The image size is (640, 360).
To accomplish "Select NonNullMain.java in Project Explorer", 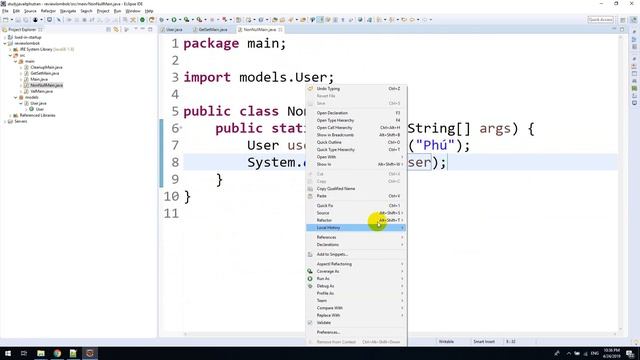I will click(47, 85).
